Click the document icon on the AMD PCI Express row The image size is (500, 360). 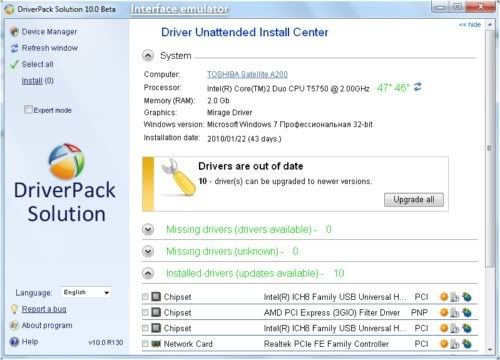[x=455, y=313]
